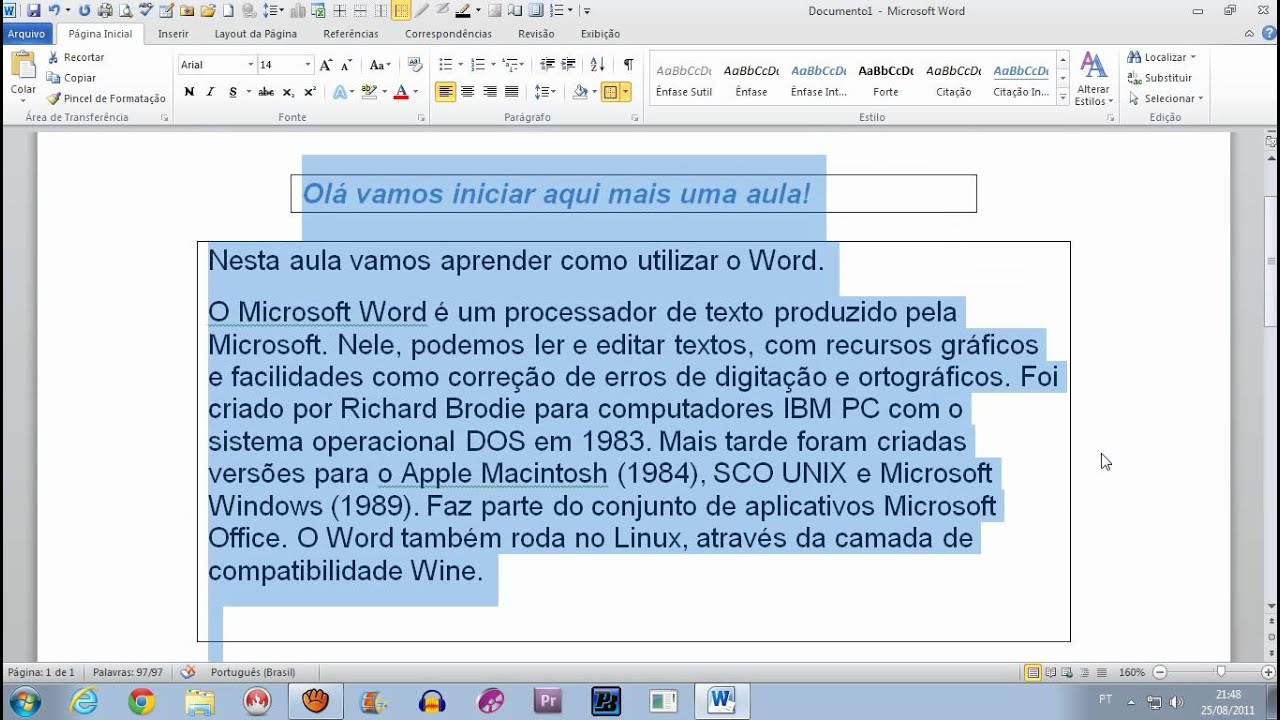
Task: Sort text A-Z icon
Action: pos(597,65)
